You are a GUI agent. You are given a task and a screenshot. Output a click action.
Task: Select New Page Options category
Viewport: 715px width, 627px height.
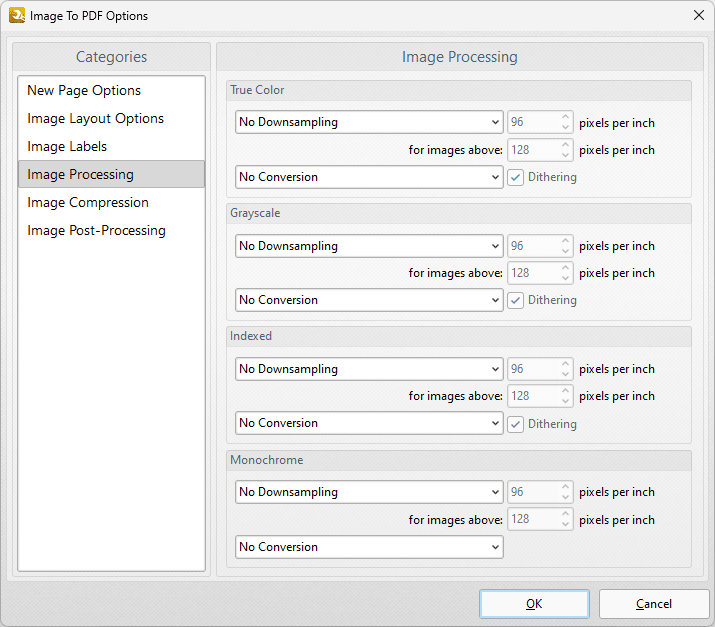84,90
